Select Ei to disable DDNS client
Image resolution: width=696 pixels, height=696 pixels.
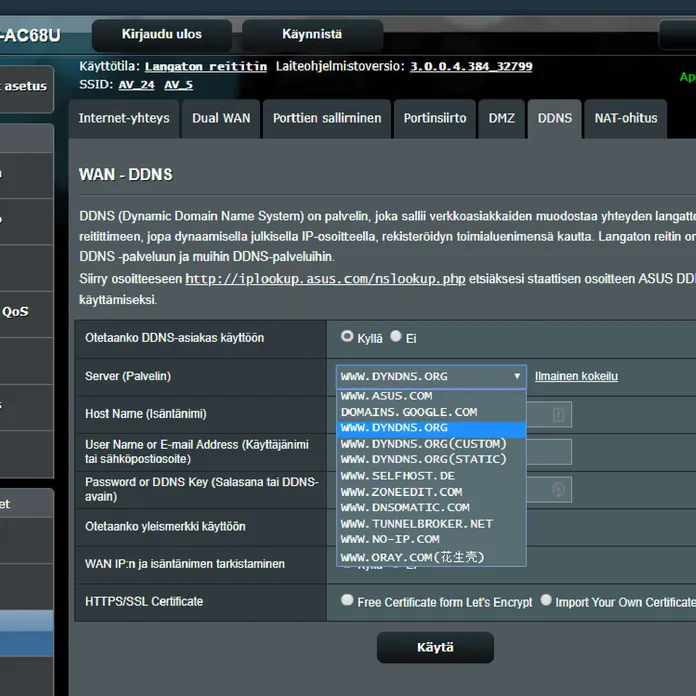tap(396, 337)
